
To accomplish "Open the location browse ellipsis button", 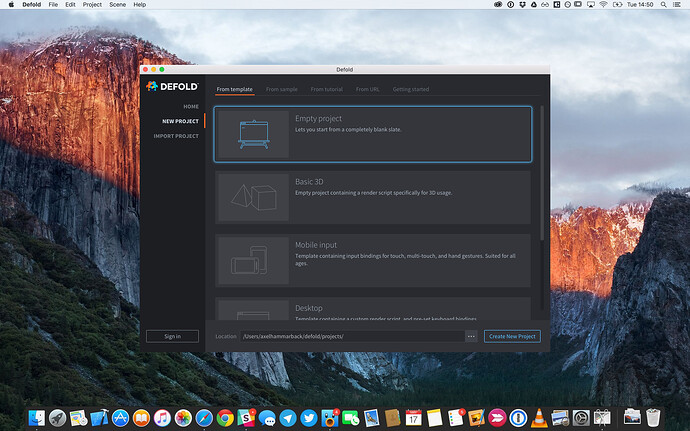I will point(471,336).
